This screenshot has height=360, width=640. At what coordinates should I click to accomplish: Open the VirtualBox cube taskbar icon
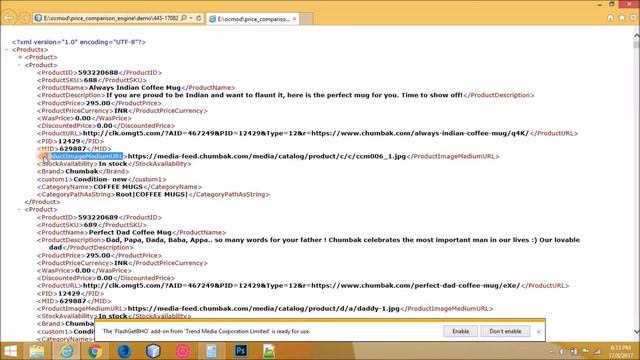click(153, 351)
